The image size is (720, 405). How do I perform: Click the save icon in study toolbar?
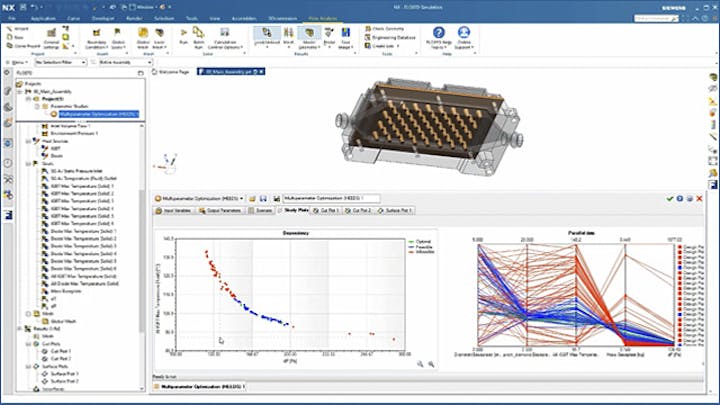pyautogui.click(x=264, y=198)
